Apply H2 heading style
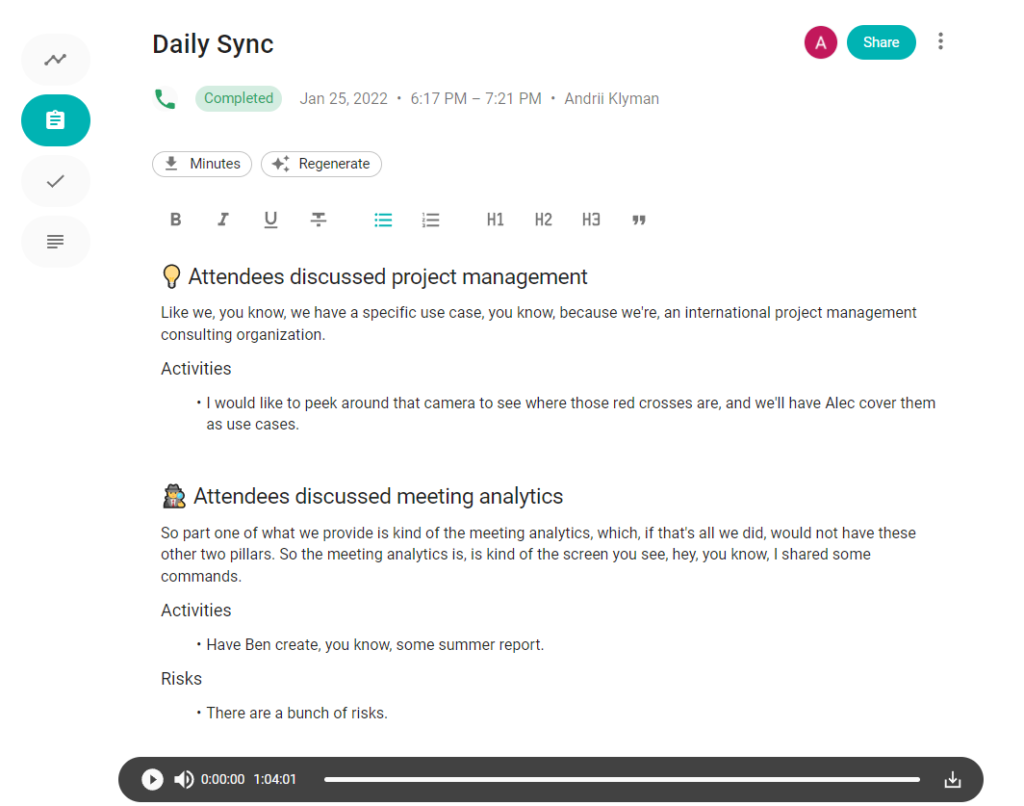The height and width of the screenshot is (806, 1024). 543,219
